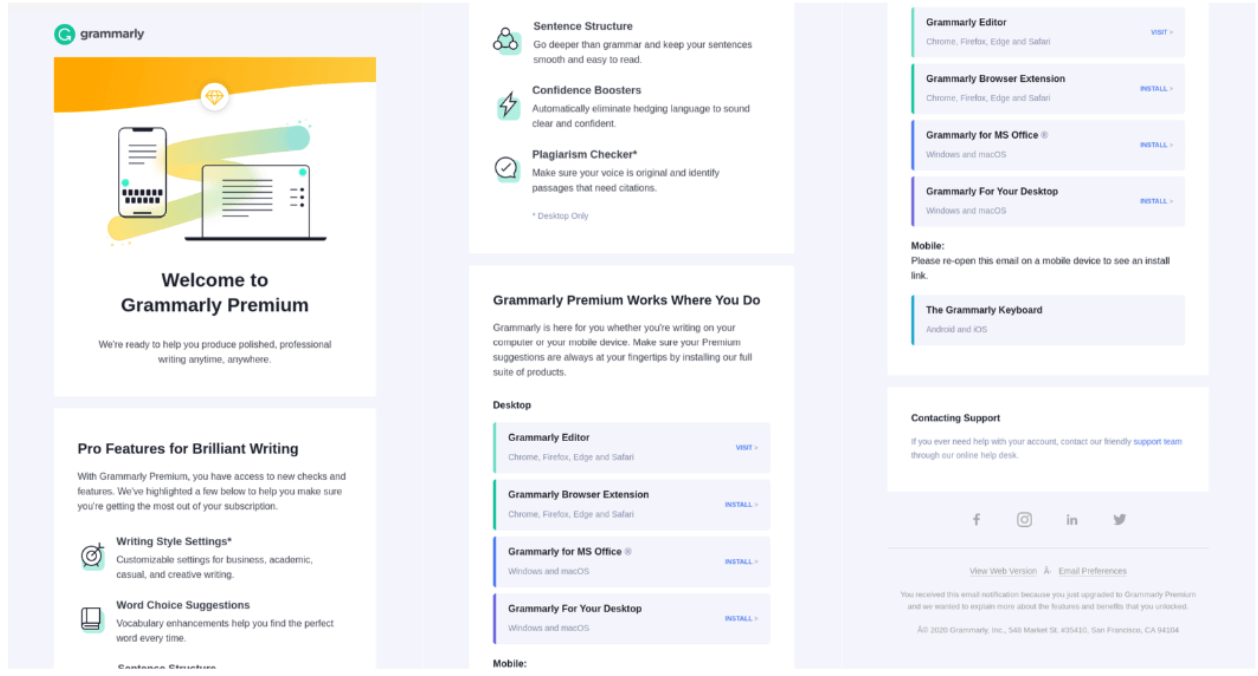This screenshot has width=1258, height=676.
Task: Open Grammarly's Twitter icon
Action: pyautogui.click(x=1119, y=519)
